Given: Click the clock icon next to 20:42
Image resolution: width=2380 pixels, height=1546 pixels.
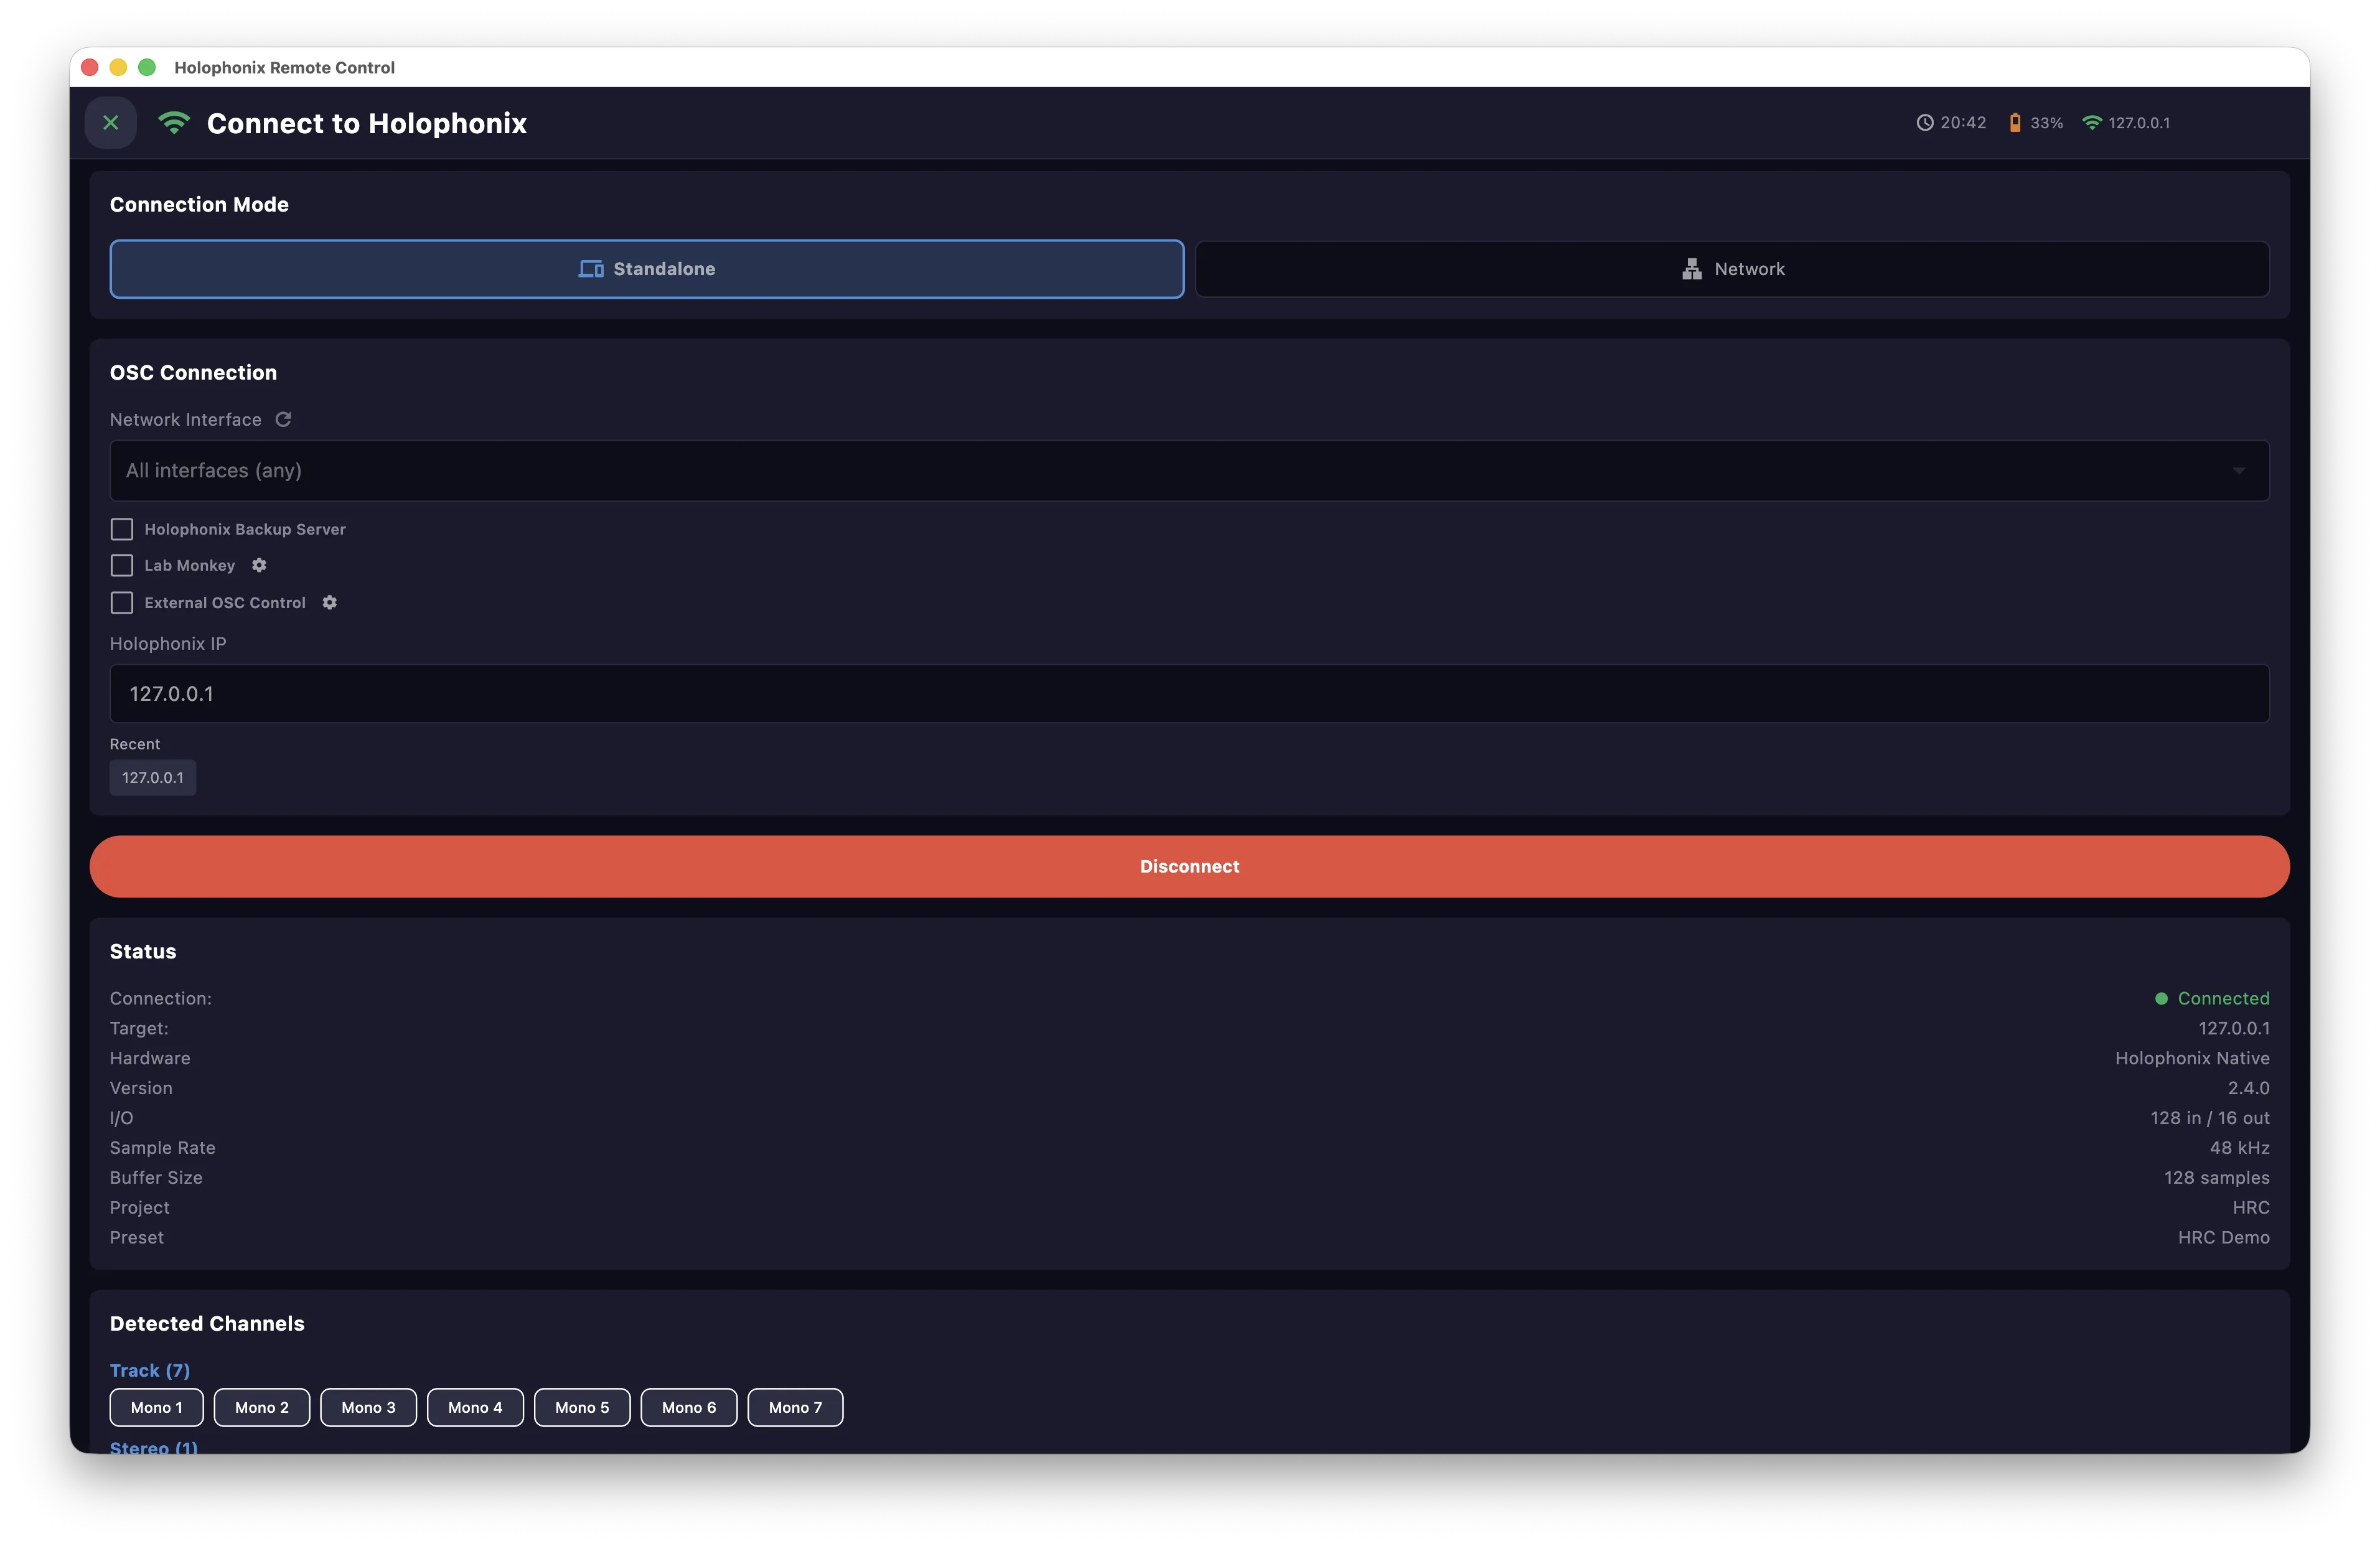Looking at the screenshot, I should point(1924,123).
